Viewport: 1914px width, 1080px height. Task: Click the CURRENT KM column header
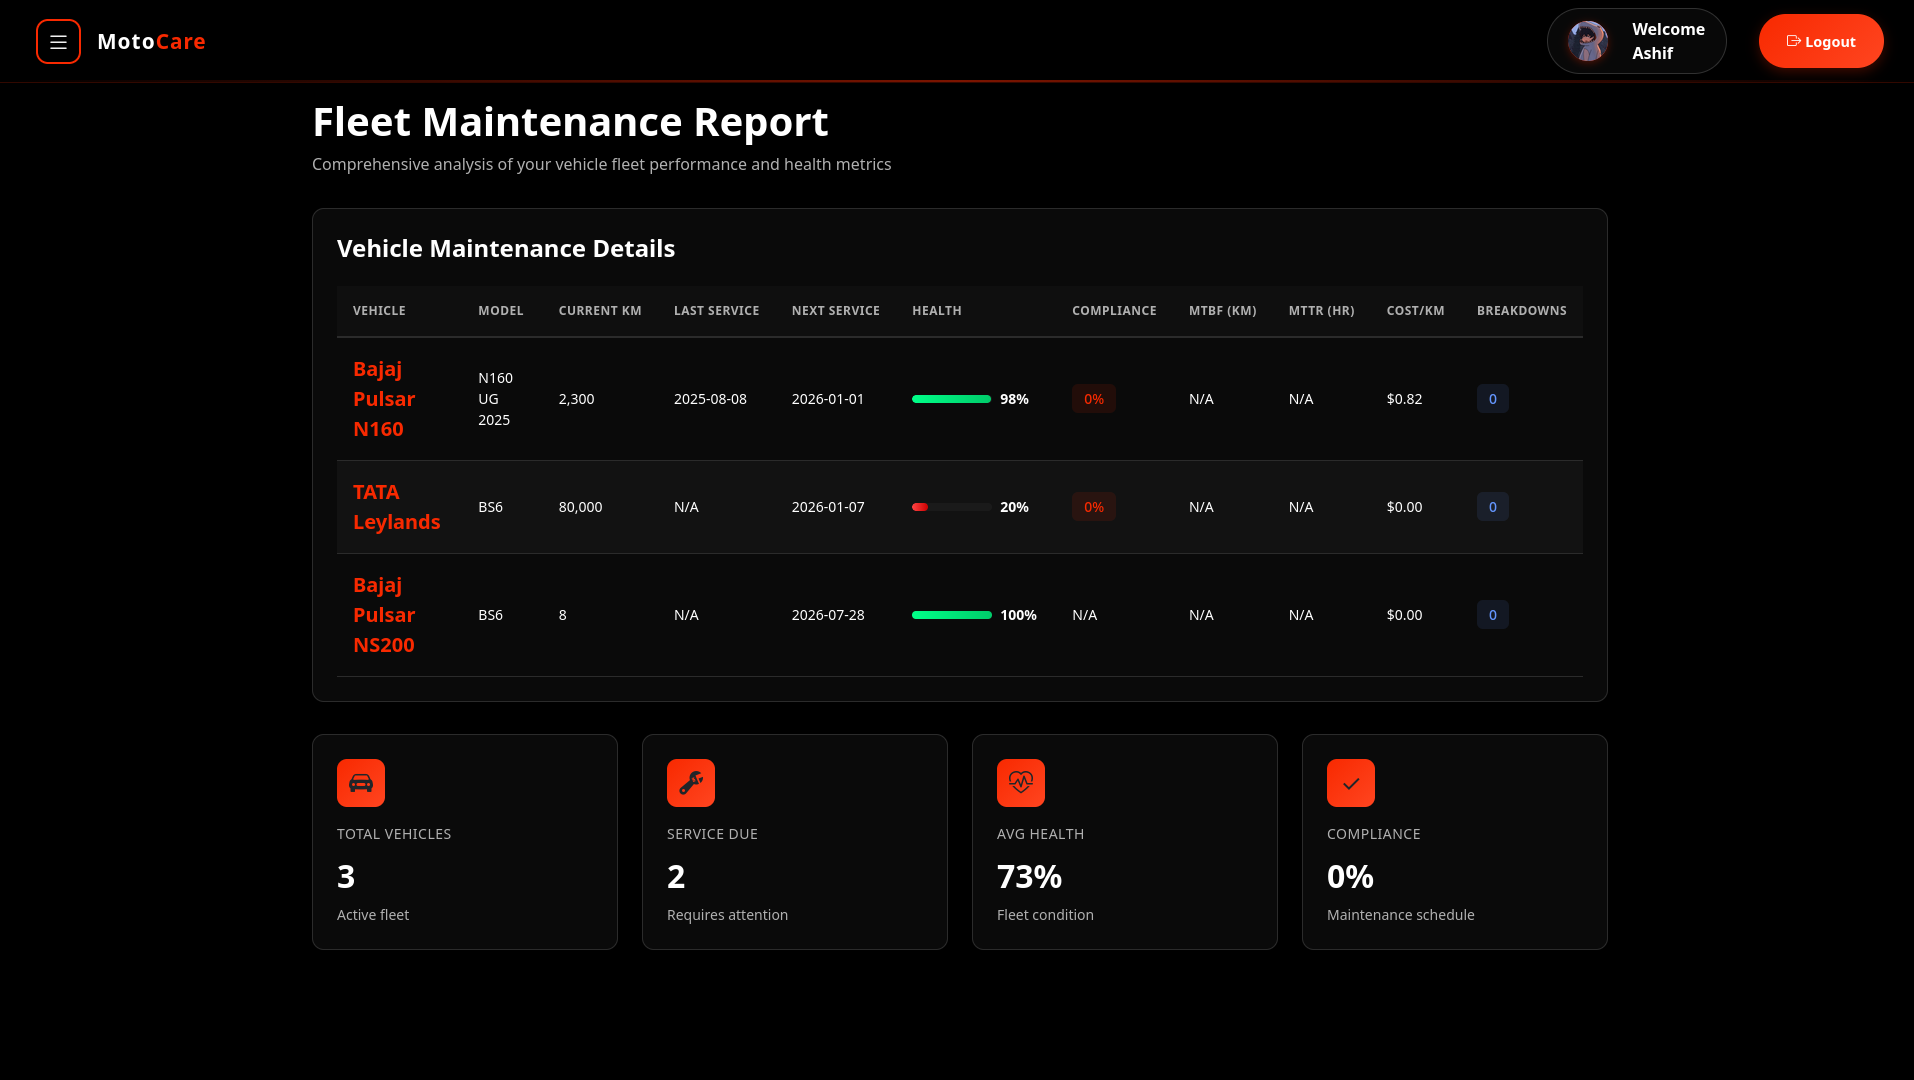click(600, 311)
